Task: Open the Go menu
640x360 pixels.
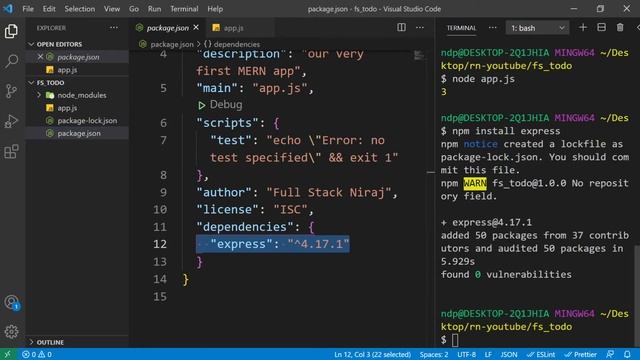Action: [134, 9]
